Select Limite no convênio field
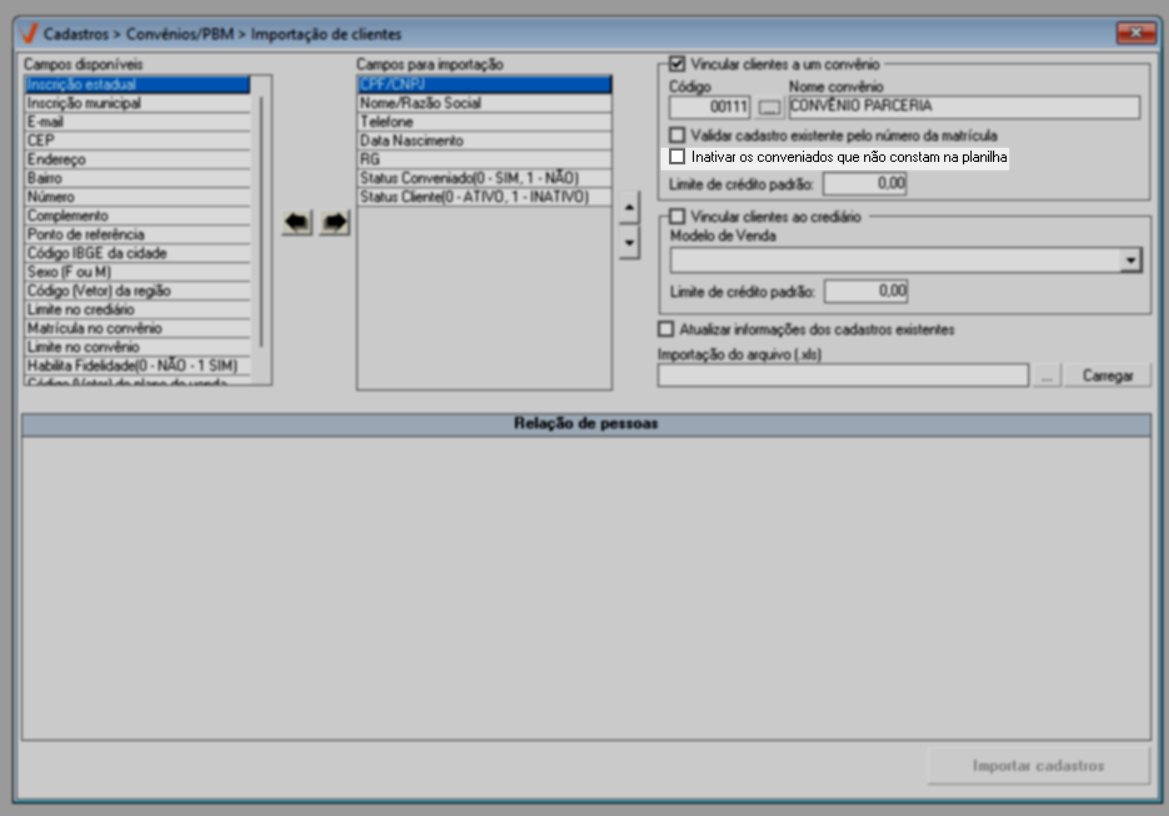 click(137, 347)
